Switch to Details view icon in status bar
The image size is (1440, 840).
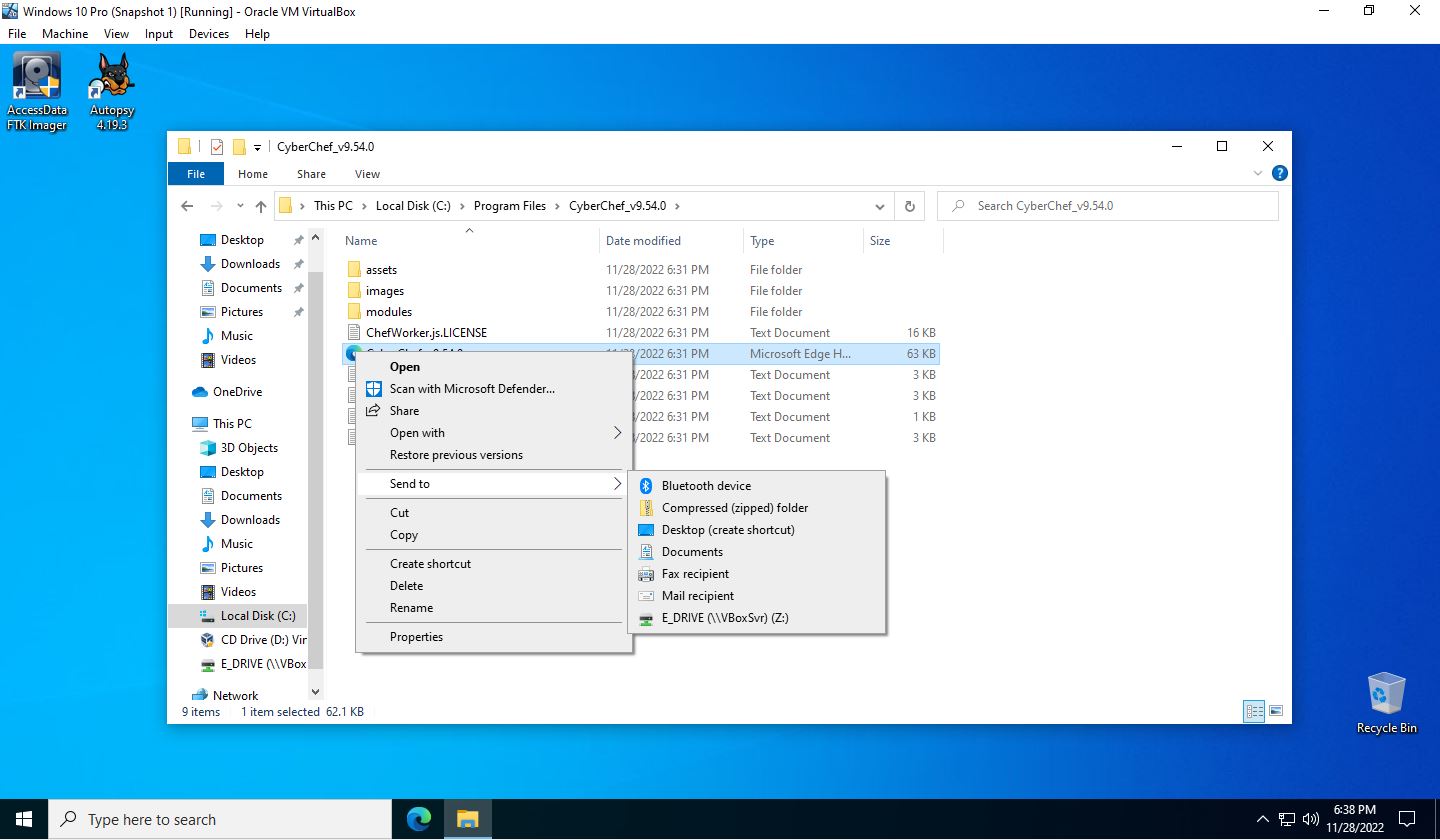pos(1254,712)
